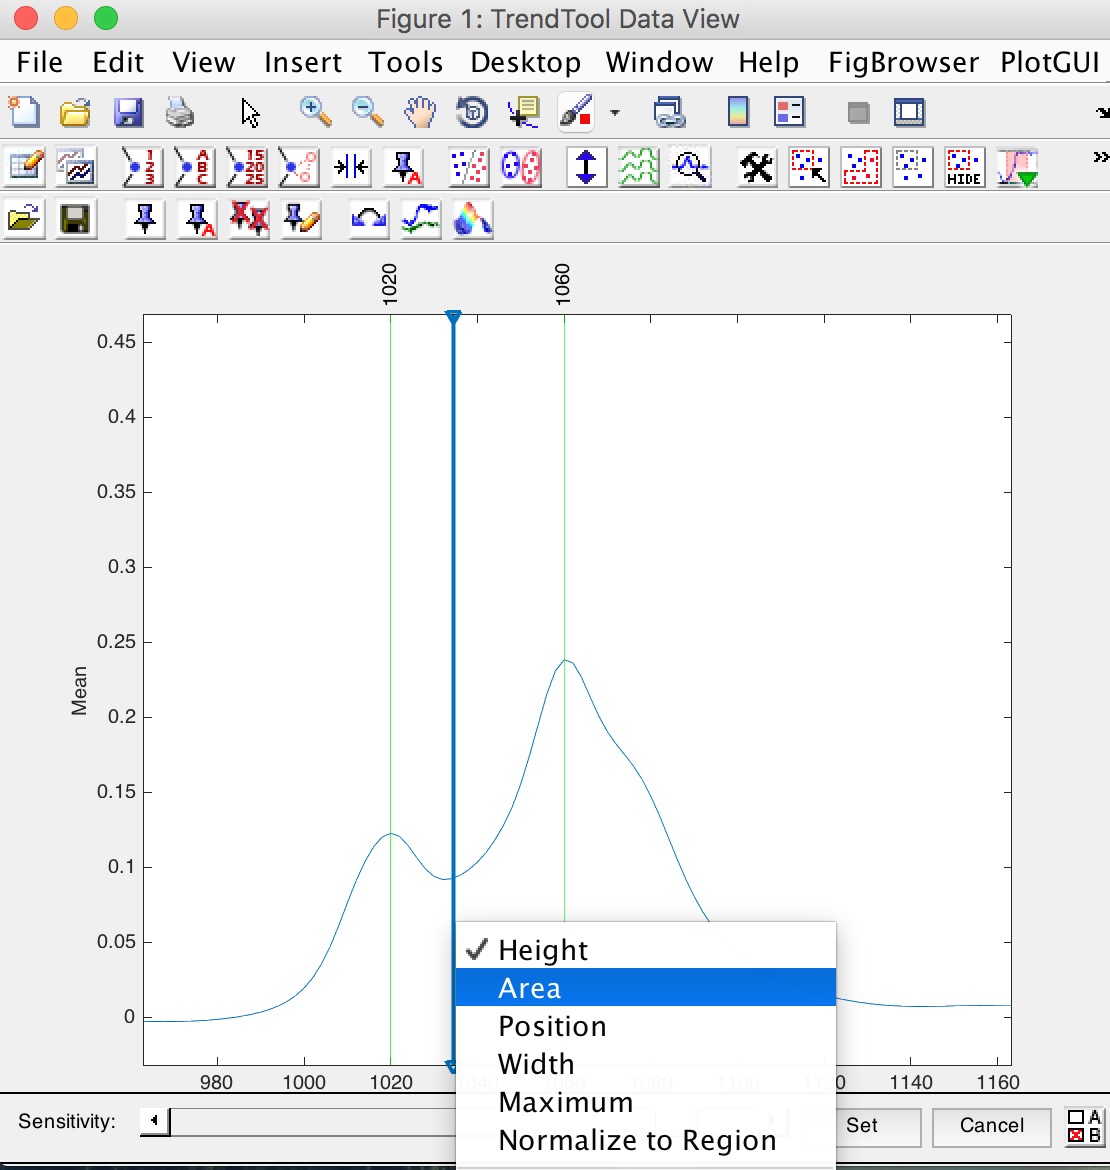The image size is (1110, 1170).
Task: Choose Area from the context menu
Action: click(x=530, y=988)
